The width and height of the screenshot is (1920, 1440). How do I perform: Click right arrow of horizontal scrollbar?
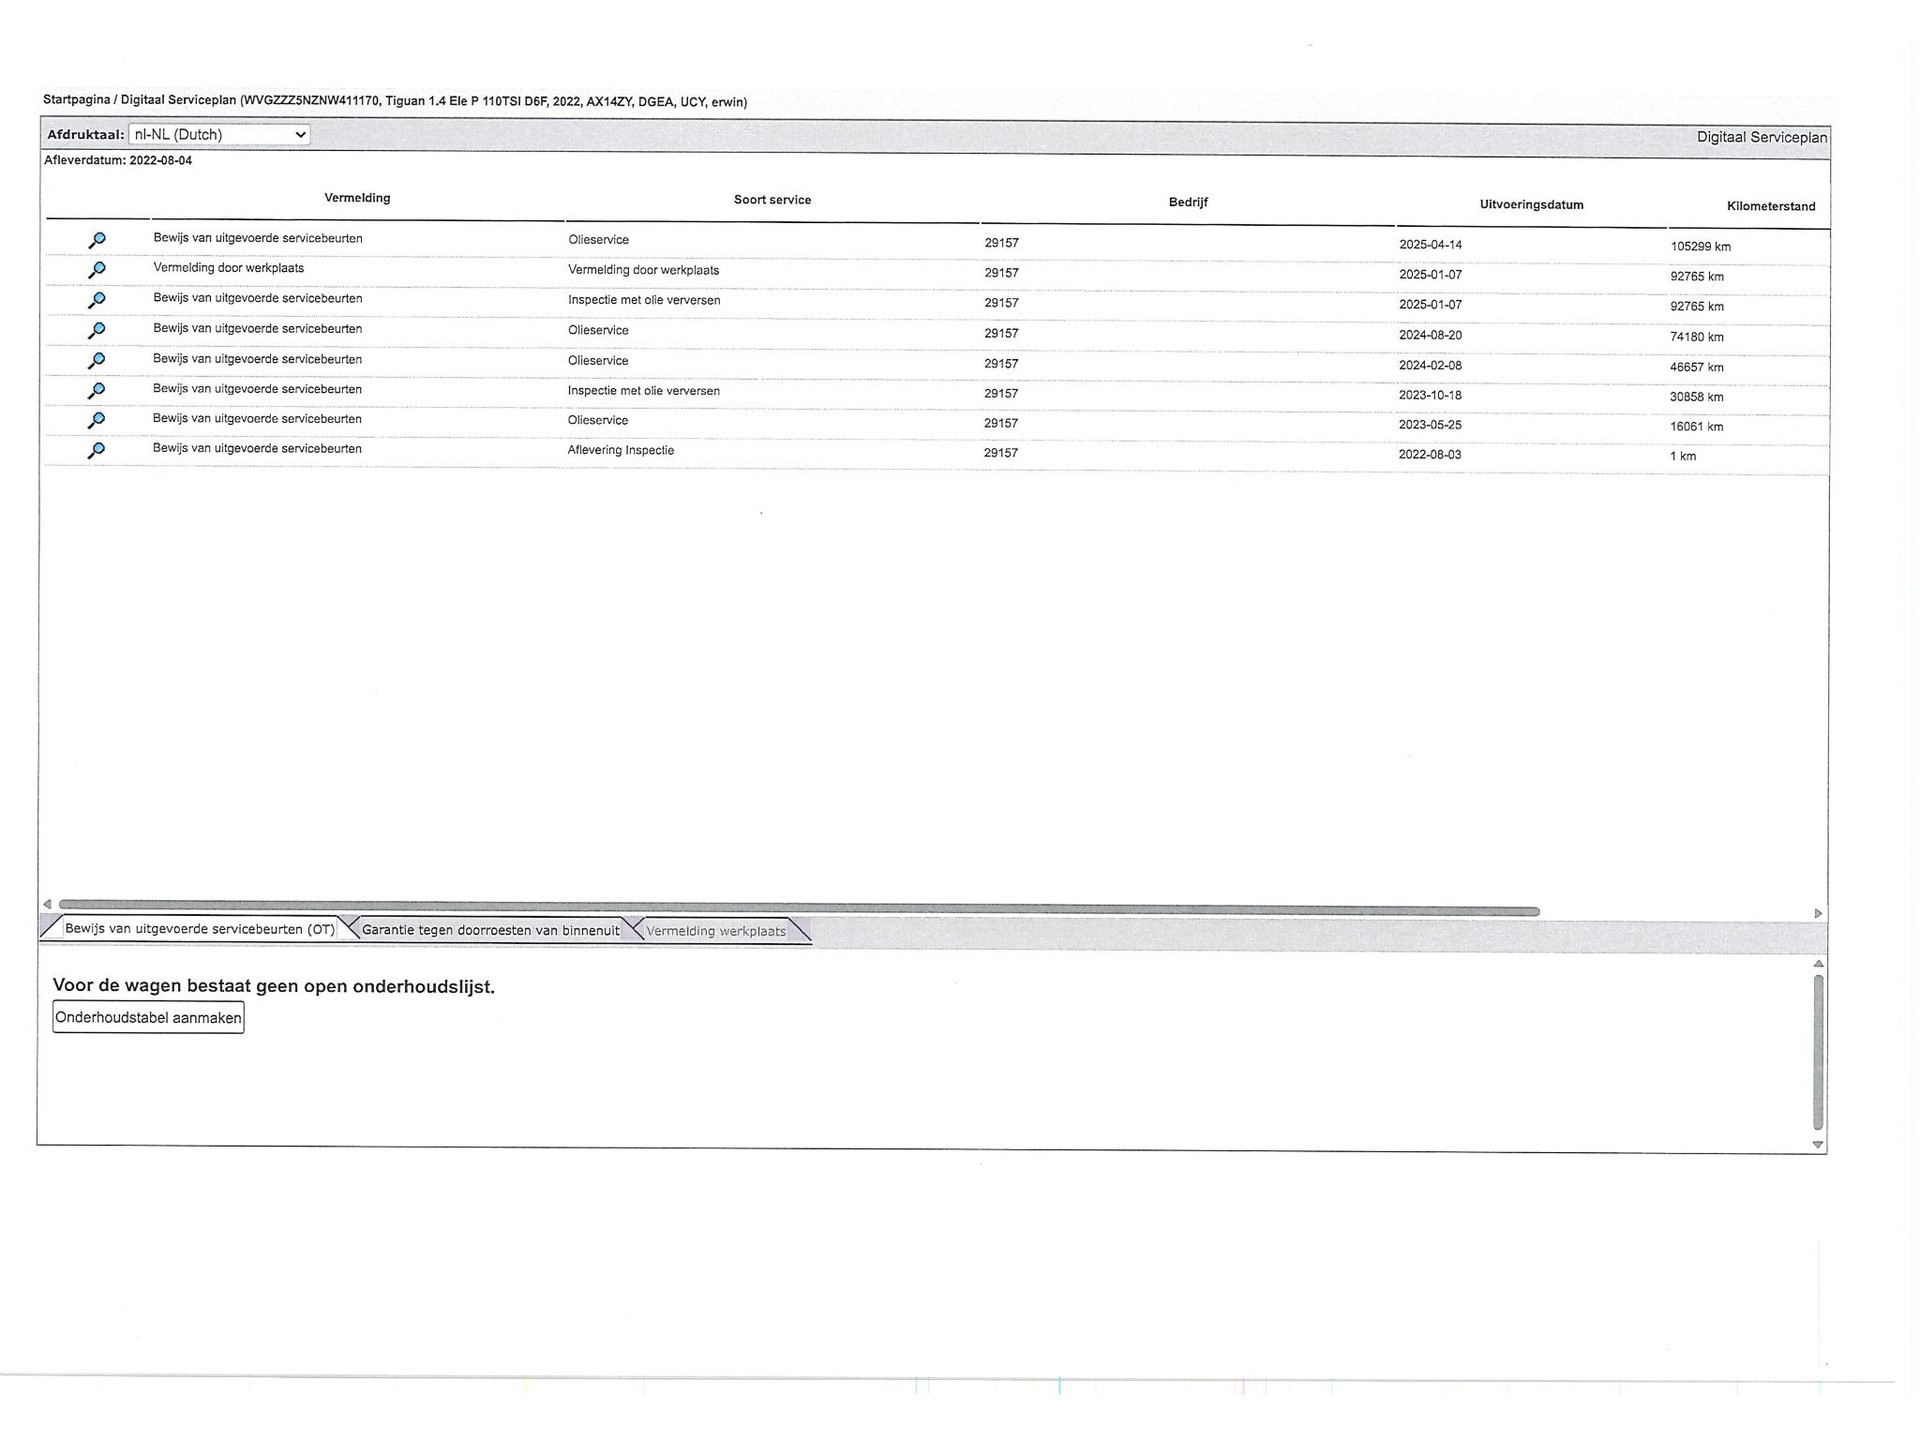tap(1818, 913)
